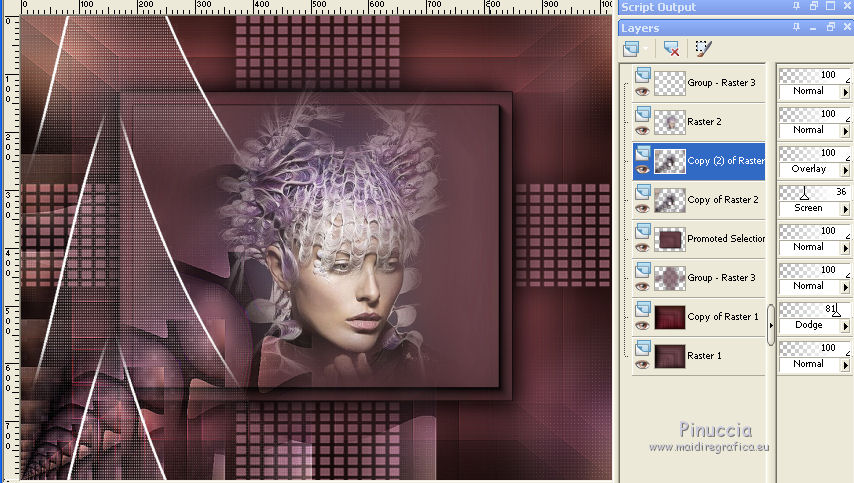
Task: Close the Layers panel
Action: 847,27
